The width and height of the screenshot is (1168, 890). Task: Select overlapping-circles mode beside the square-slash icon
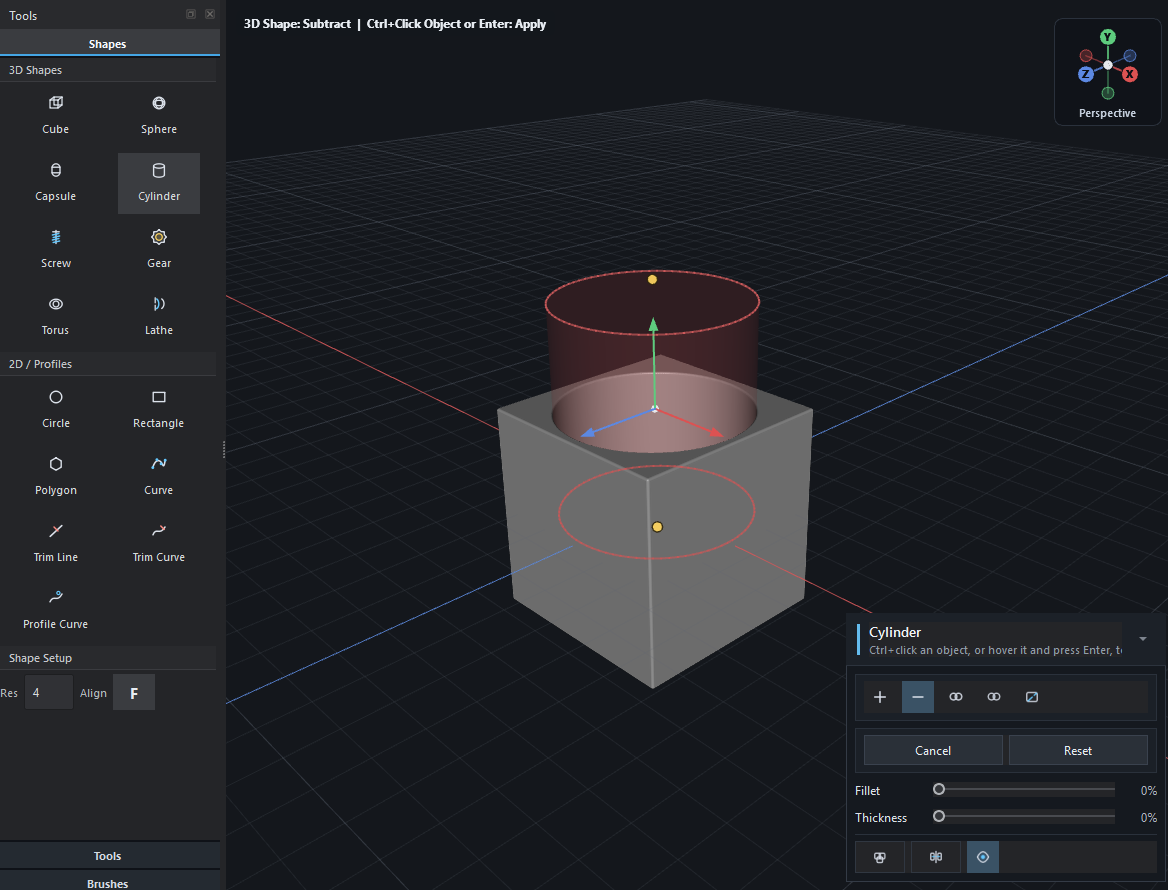tap(994, 697)
